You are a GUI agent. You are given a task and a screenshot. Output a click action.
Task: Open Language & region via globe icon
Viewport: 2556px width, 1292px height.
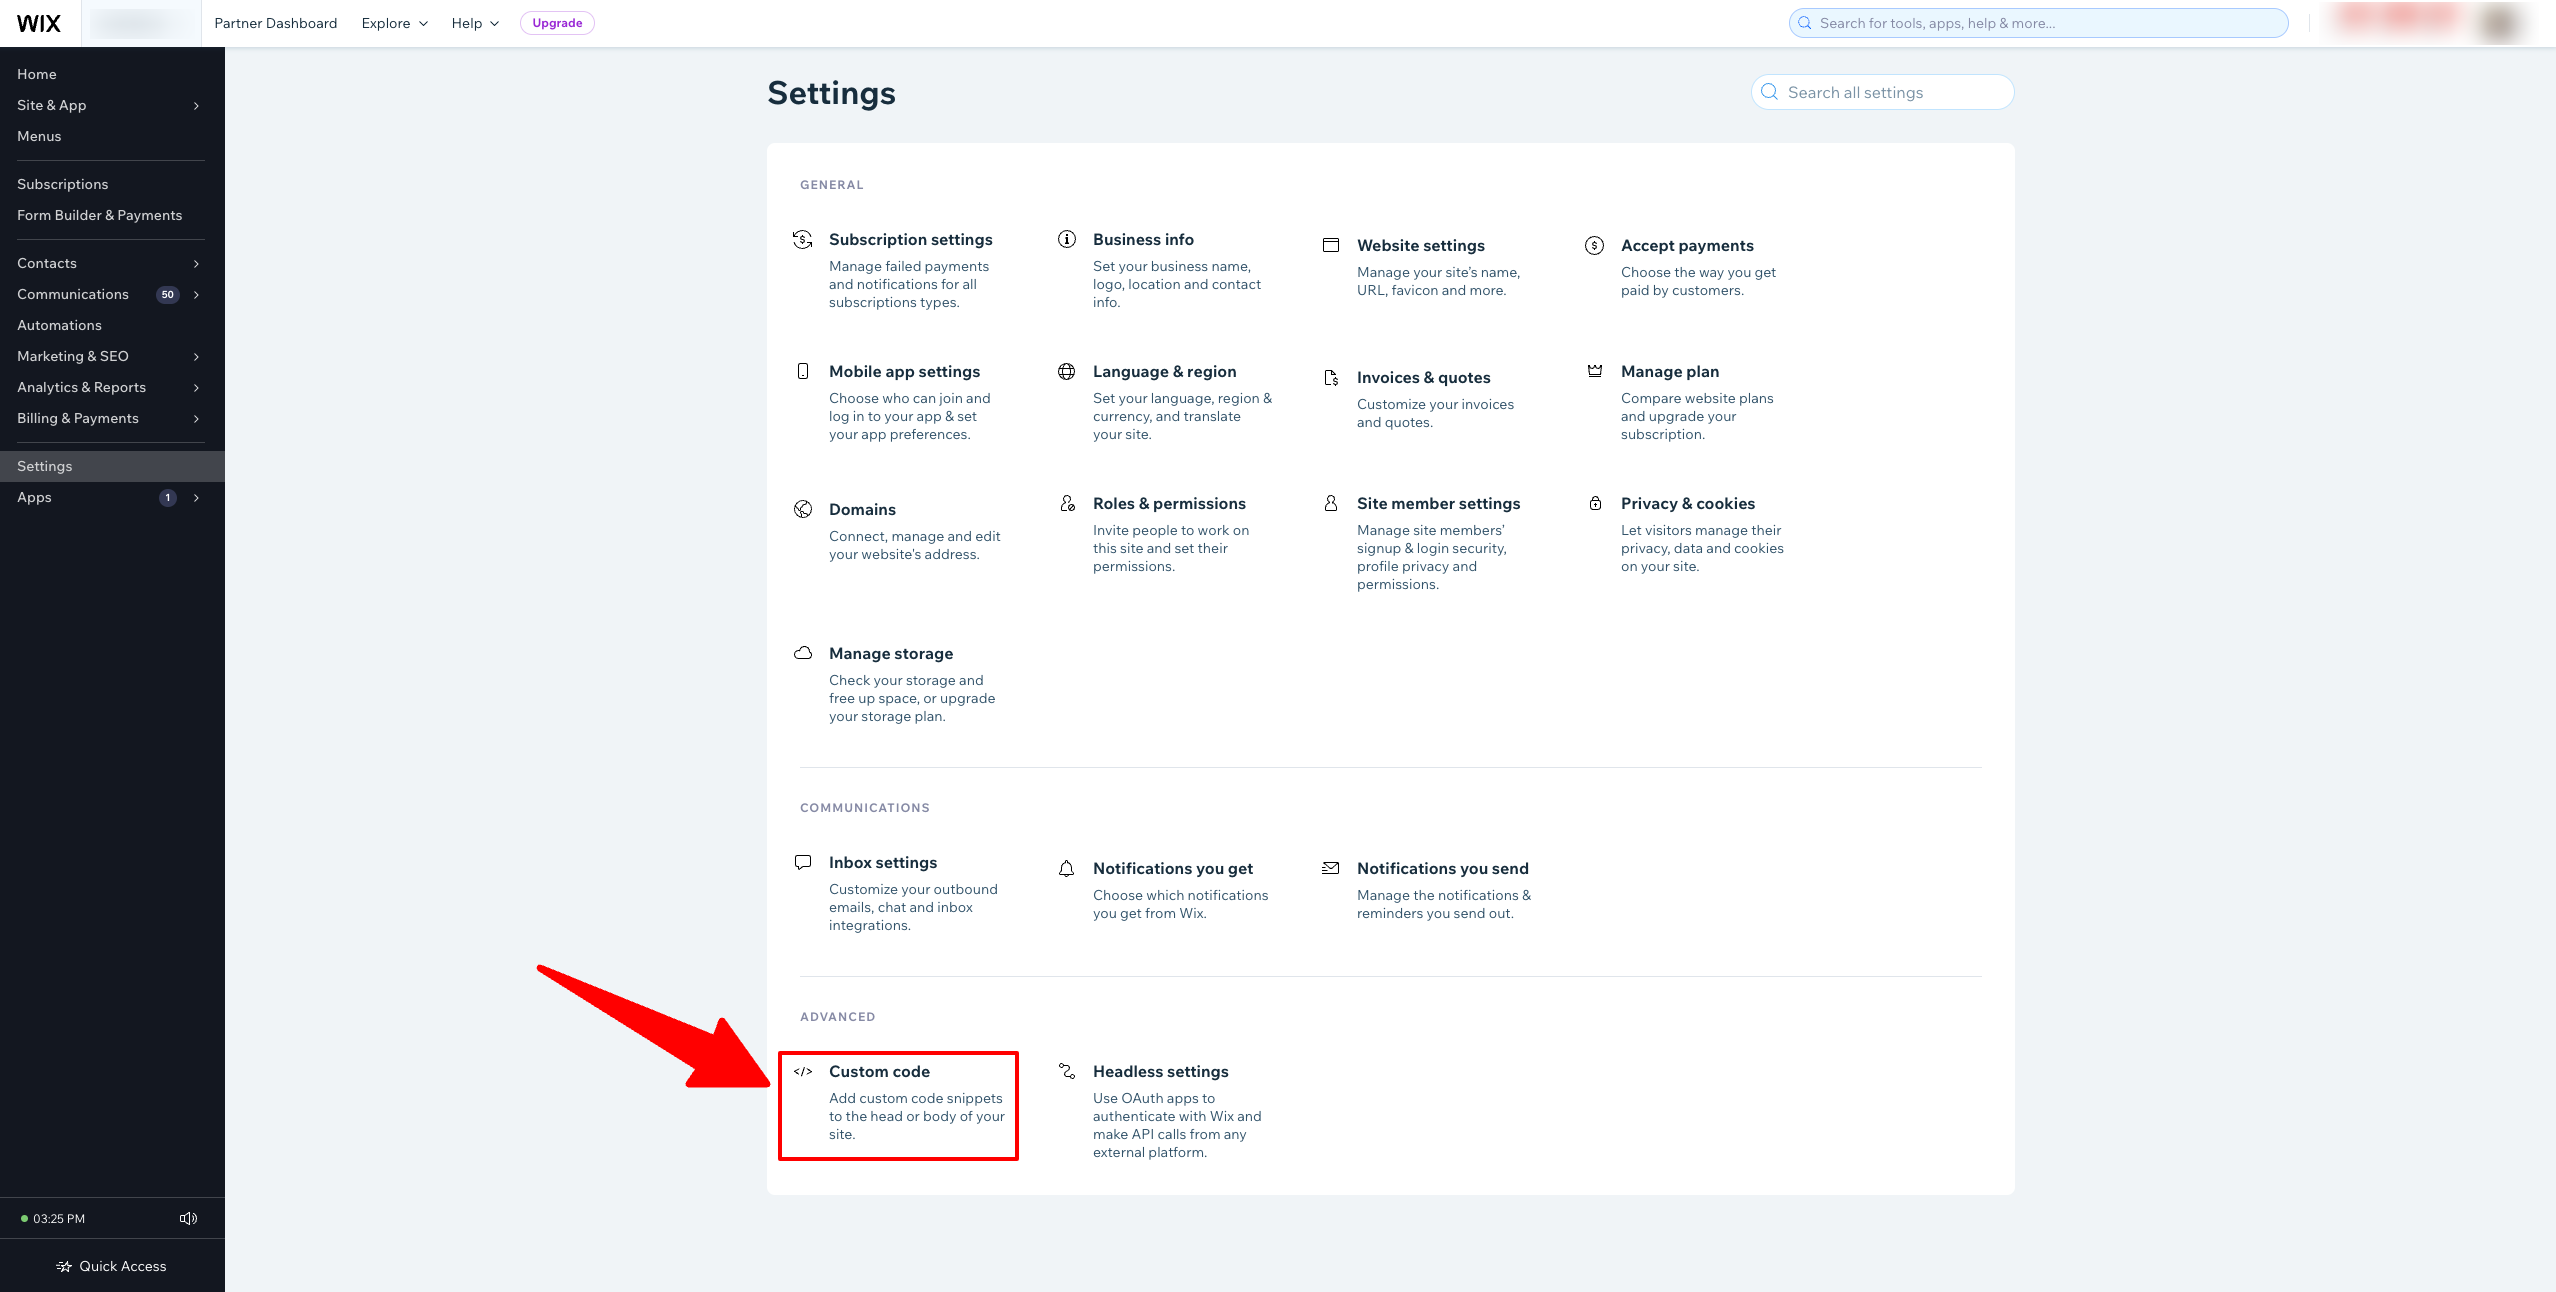pos(1066,370)
